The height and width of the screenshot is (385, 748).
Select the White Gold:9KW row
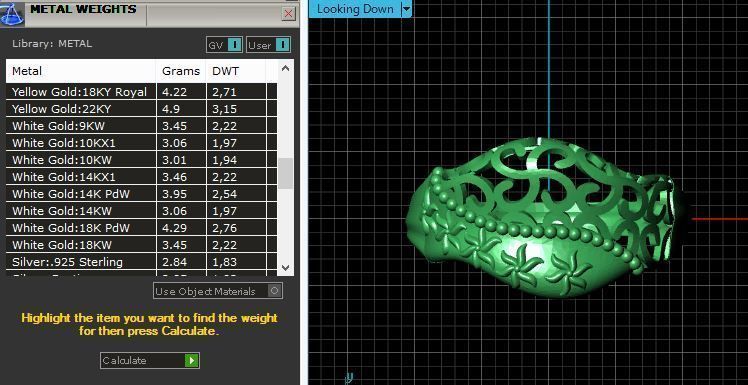tap(141, 126)
